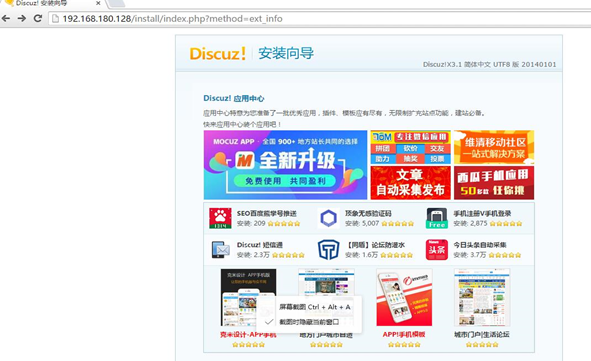Image resolution: width=591 pixels, height=361 pixels.
Task: Click star rating under 城市门户|生活论坛
Action: click(482, 345)
